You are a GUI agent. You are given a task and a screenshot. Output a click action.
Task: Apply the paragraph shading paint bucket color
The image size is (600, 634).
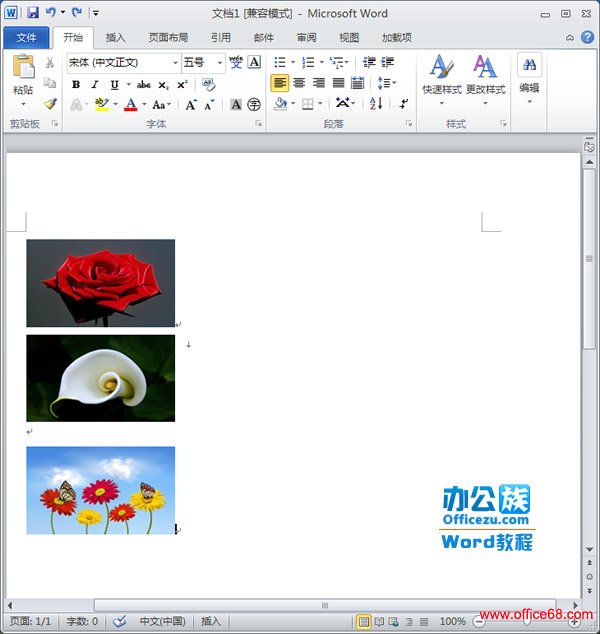[x=280, y=104]
